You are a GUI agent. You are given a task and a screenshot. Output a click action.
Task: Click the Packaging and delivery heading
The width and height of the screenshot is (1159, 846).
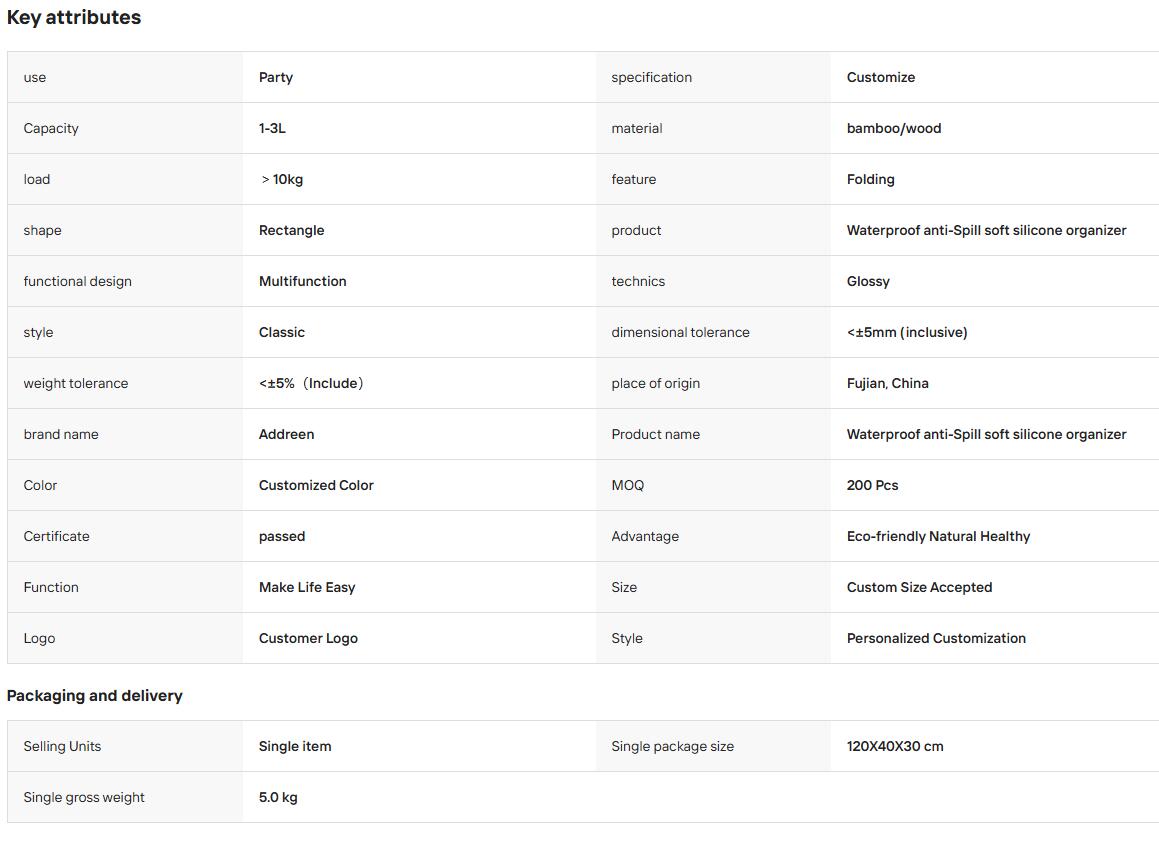(95, 695)
